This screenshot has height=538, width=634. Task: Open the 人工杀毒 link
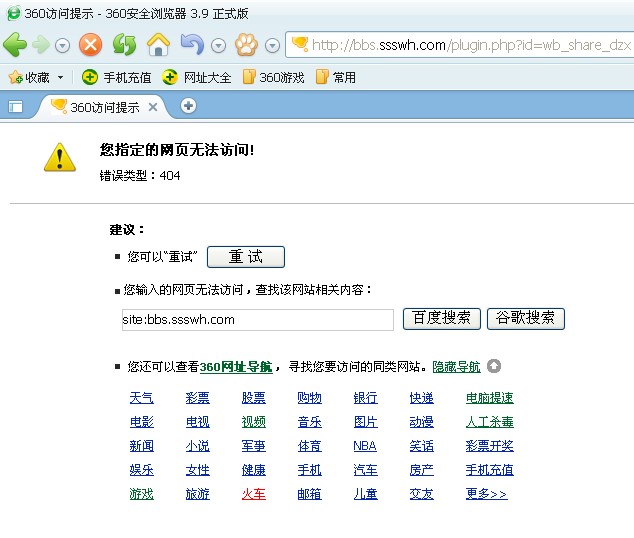(490, 422)
